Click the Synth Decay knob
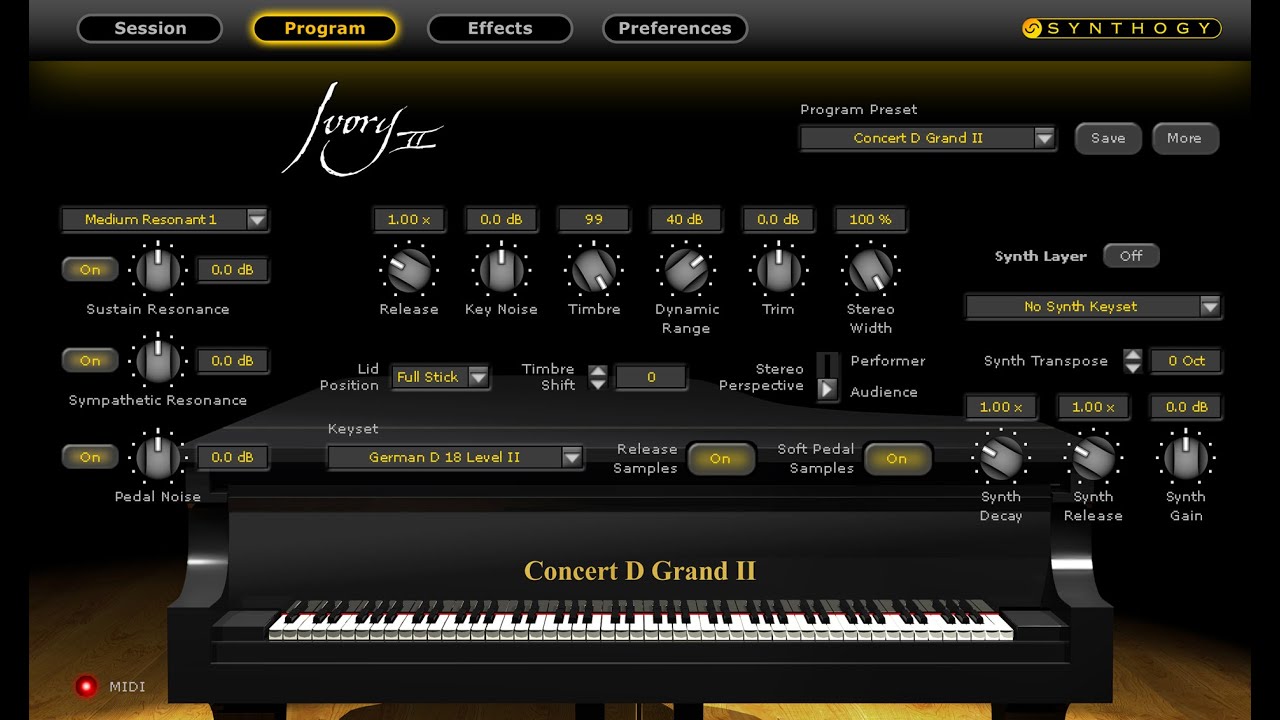Screen dimensions: 1280x720 (x=1001, y=457)
